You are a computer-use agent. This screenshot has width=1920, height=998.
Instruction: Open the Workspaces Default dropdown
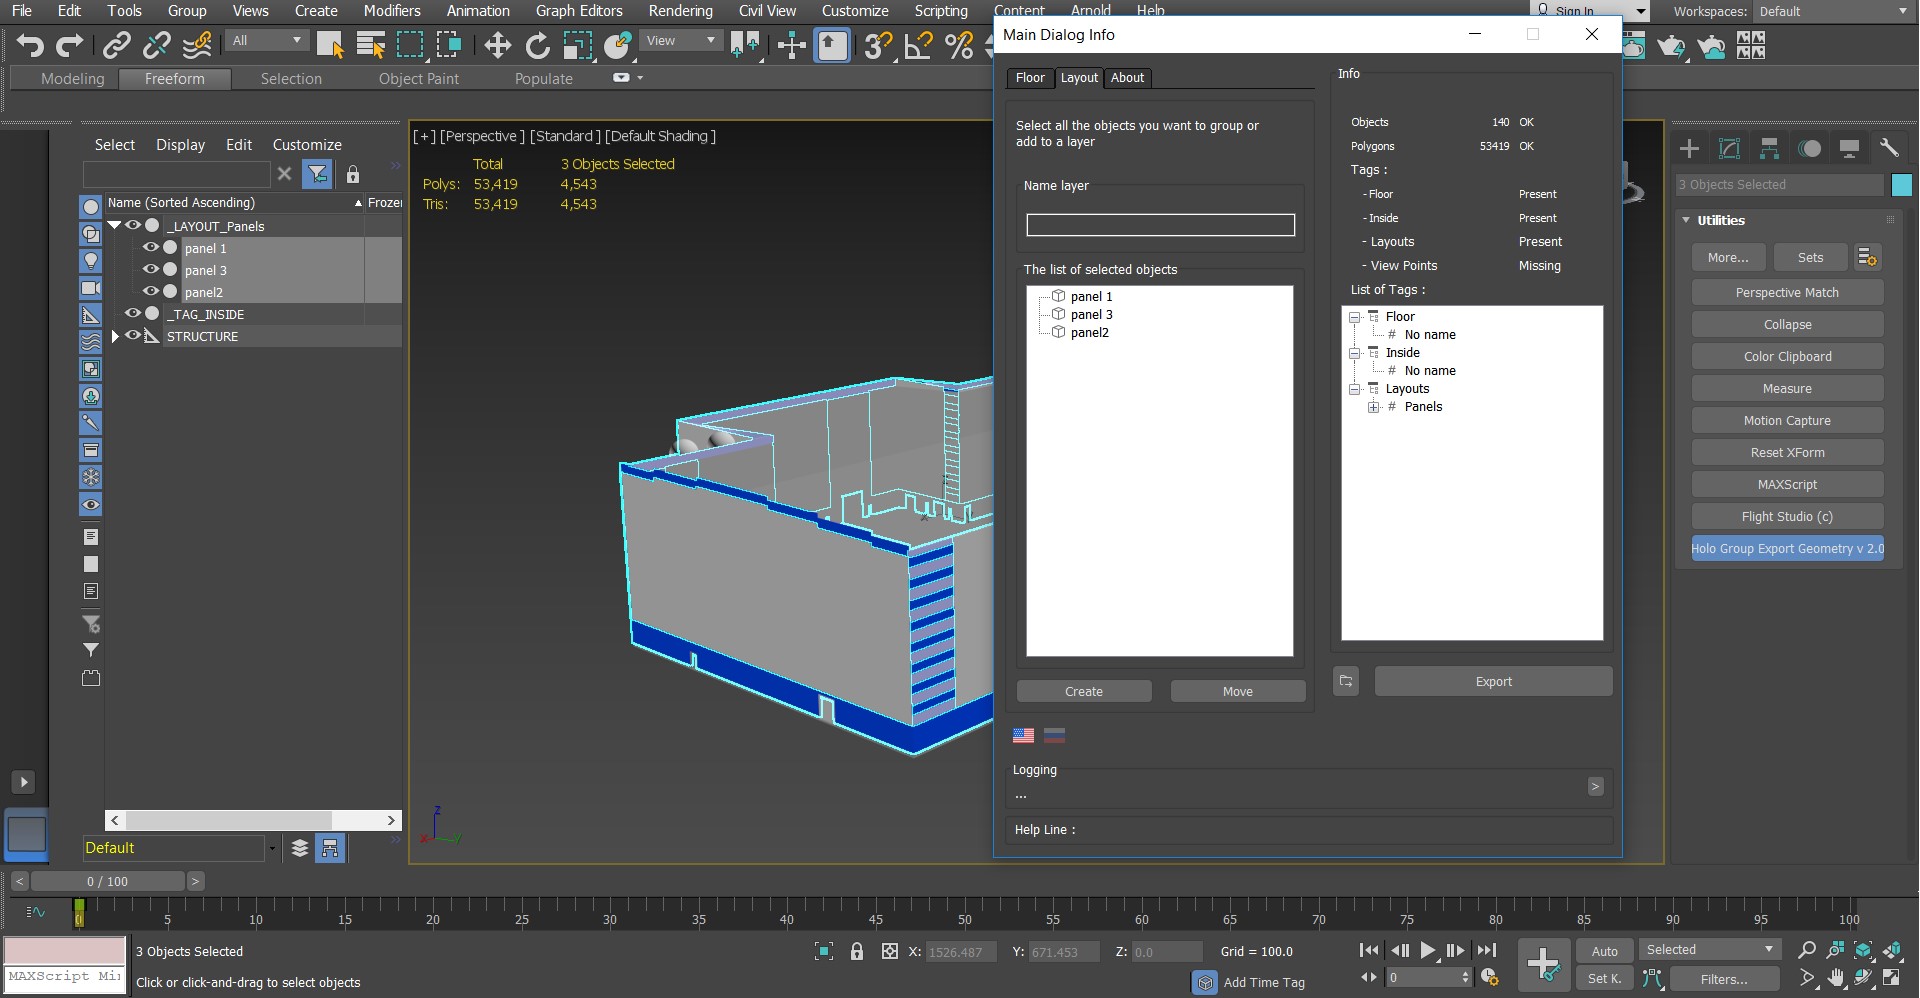click(x=1834, y=11)
